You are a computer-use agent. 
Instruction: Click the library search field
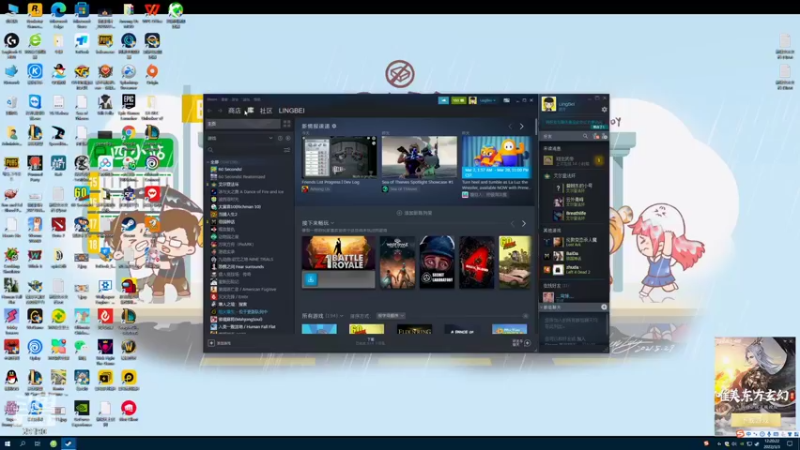[x=244, y=150]
